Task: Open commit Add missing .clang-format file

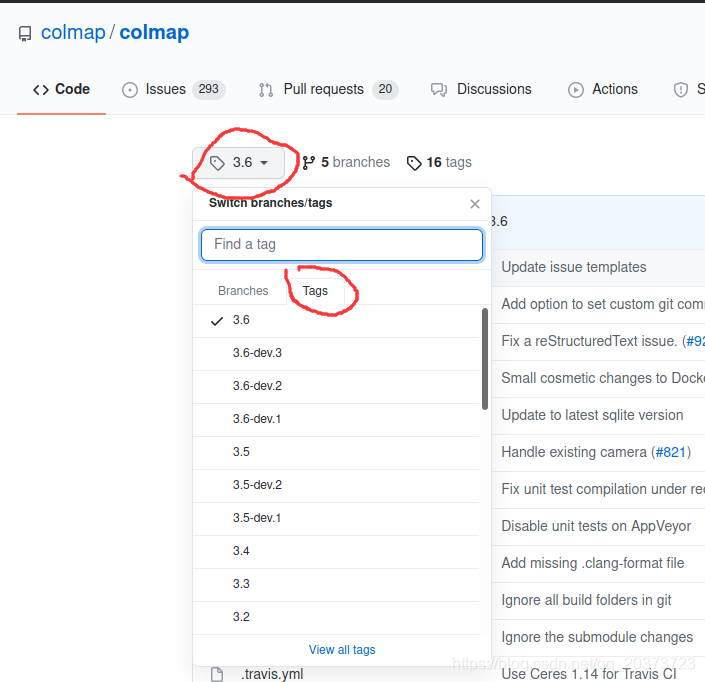Action: click(593, 563)
